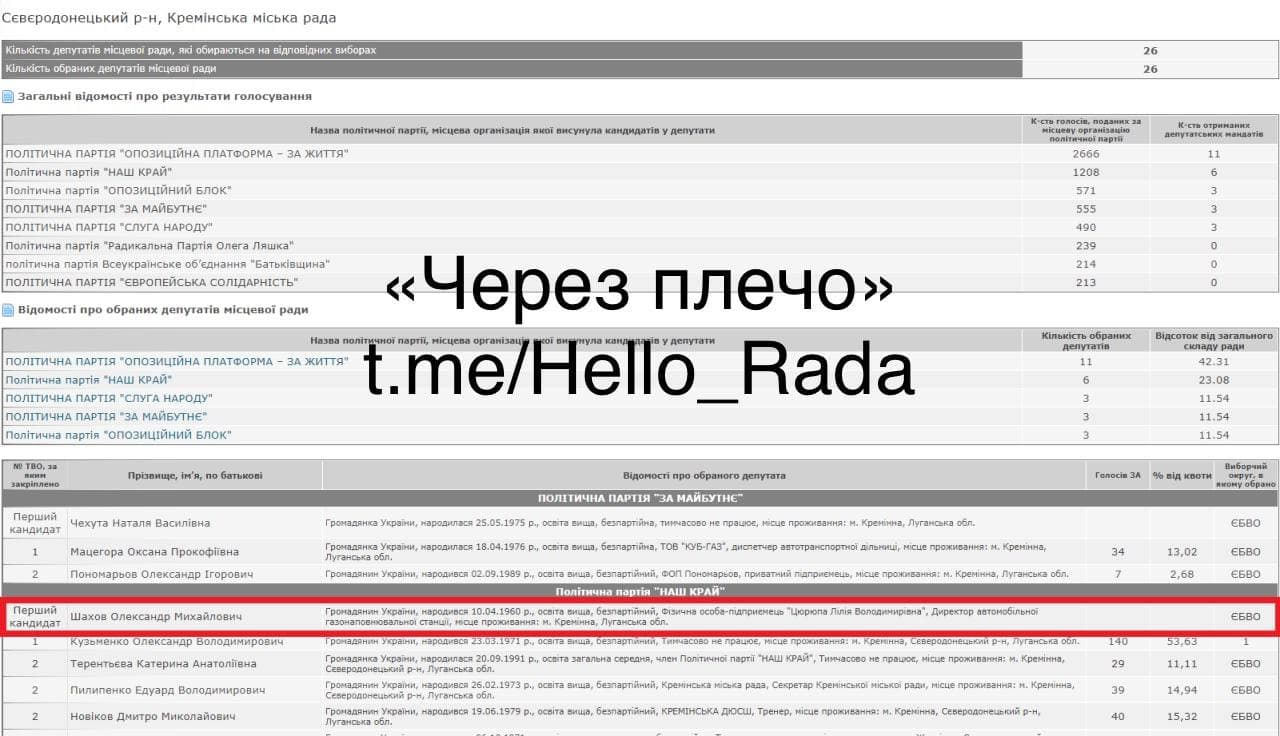Click the "Радикальна Партія Олега Ляшка" results row
Viewport: 1280px width, 736px height.
pyautogui.click(x=150, y=246)
